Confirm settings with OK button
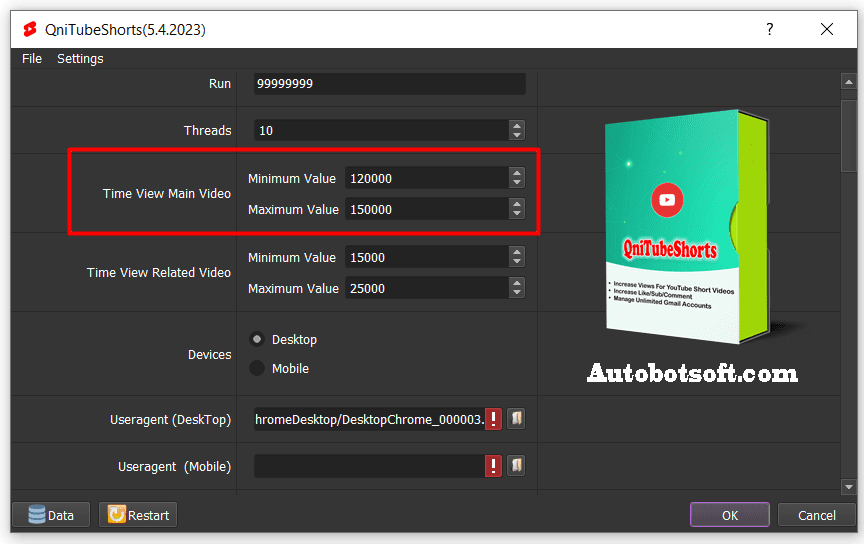 (x=730, y=515)
